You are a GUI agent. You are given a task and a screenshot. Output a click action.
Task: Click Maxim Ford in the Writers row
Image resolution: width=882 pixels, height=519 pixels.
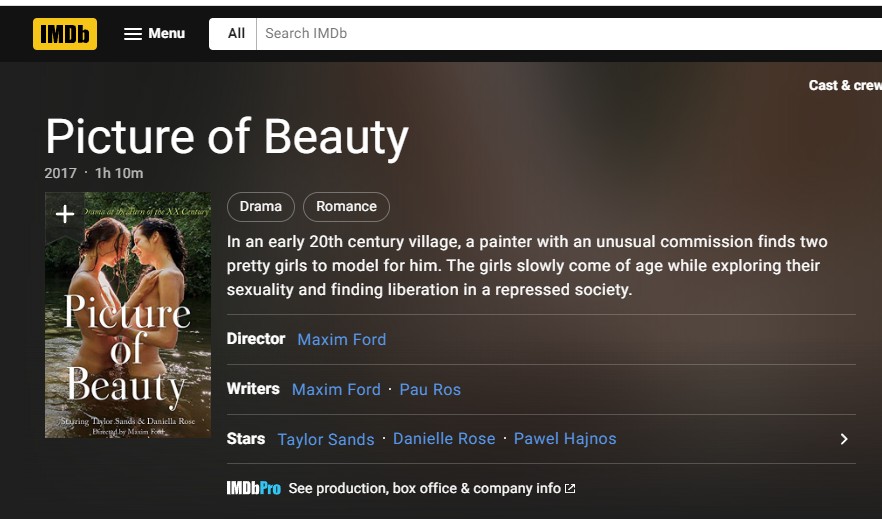tap(336, 389)
